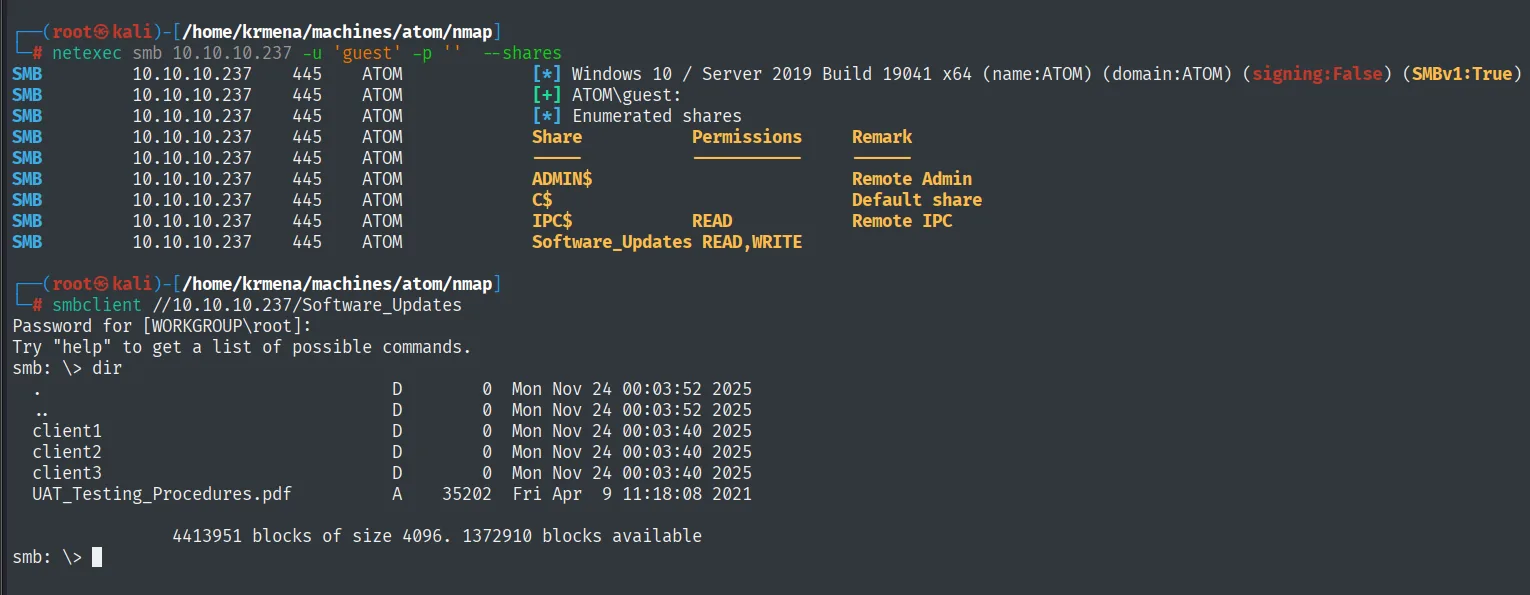Select the '//10.10.10.237/Software_Updates' path argument
Viewport: 1530px width, 595px height.
(x=307, y=305)
